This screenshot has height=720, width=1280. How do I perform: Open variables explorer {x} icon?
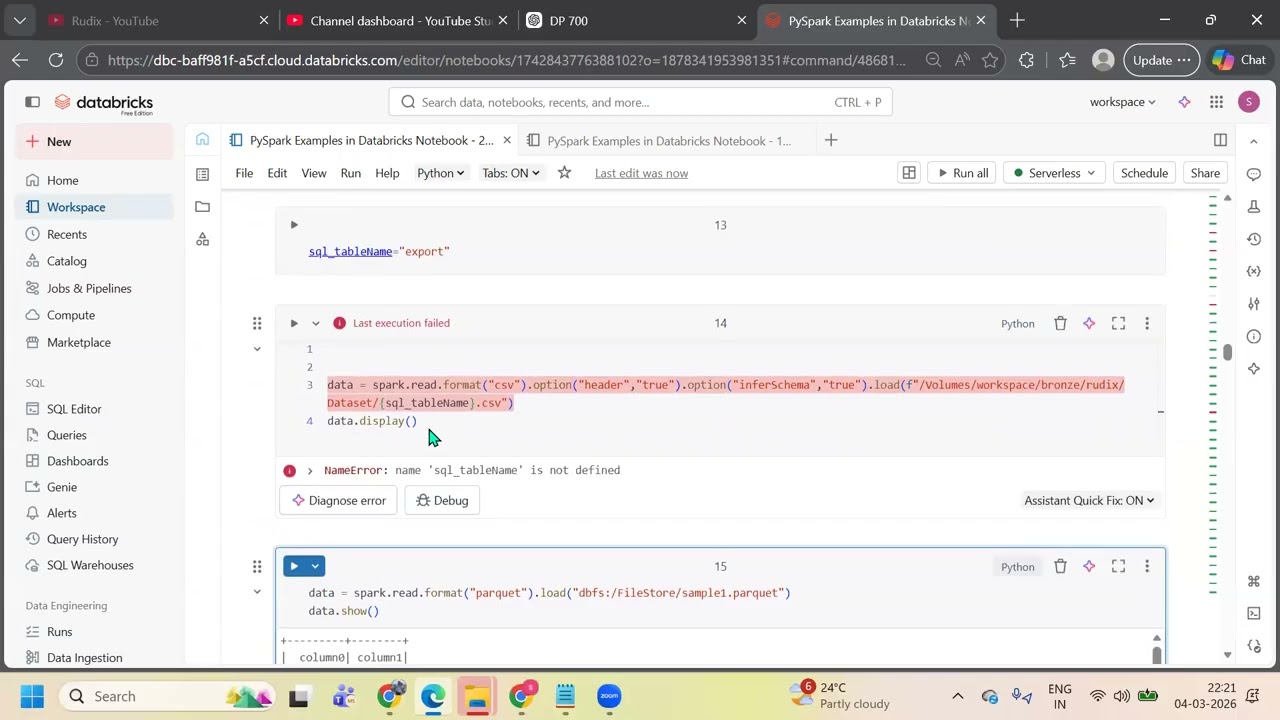click(x=1254, y=271)
